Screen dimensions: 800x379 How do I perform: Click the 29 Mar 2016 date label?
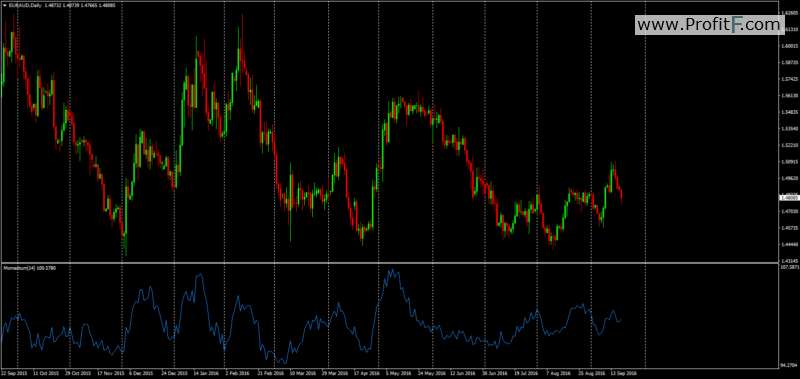click(x=334, y=373)
